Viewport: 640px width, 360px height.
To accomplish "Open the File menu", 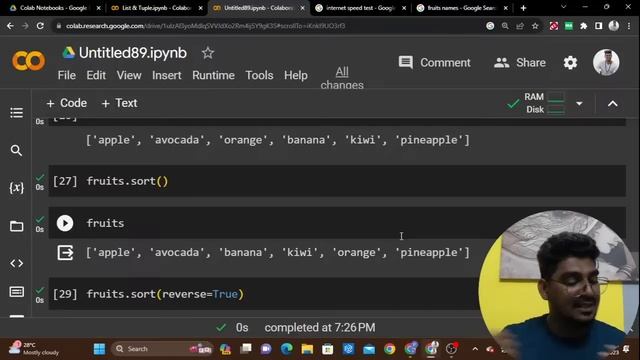I will pos(67,76).
